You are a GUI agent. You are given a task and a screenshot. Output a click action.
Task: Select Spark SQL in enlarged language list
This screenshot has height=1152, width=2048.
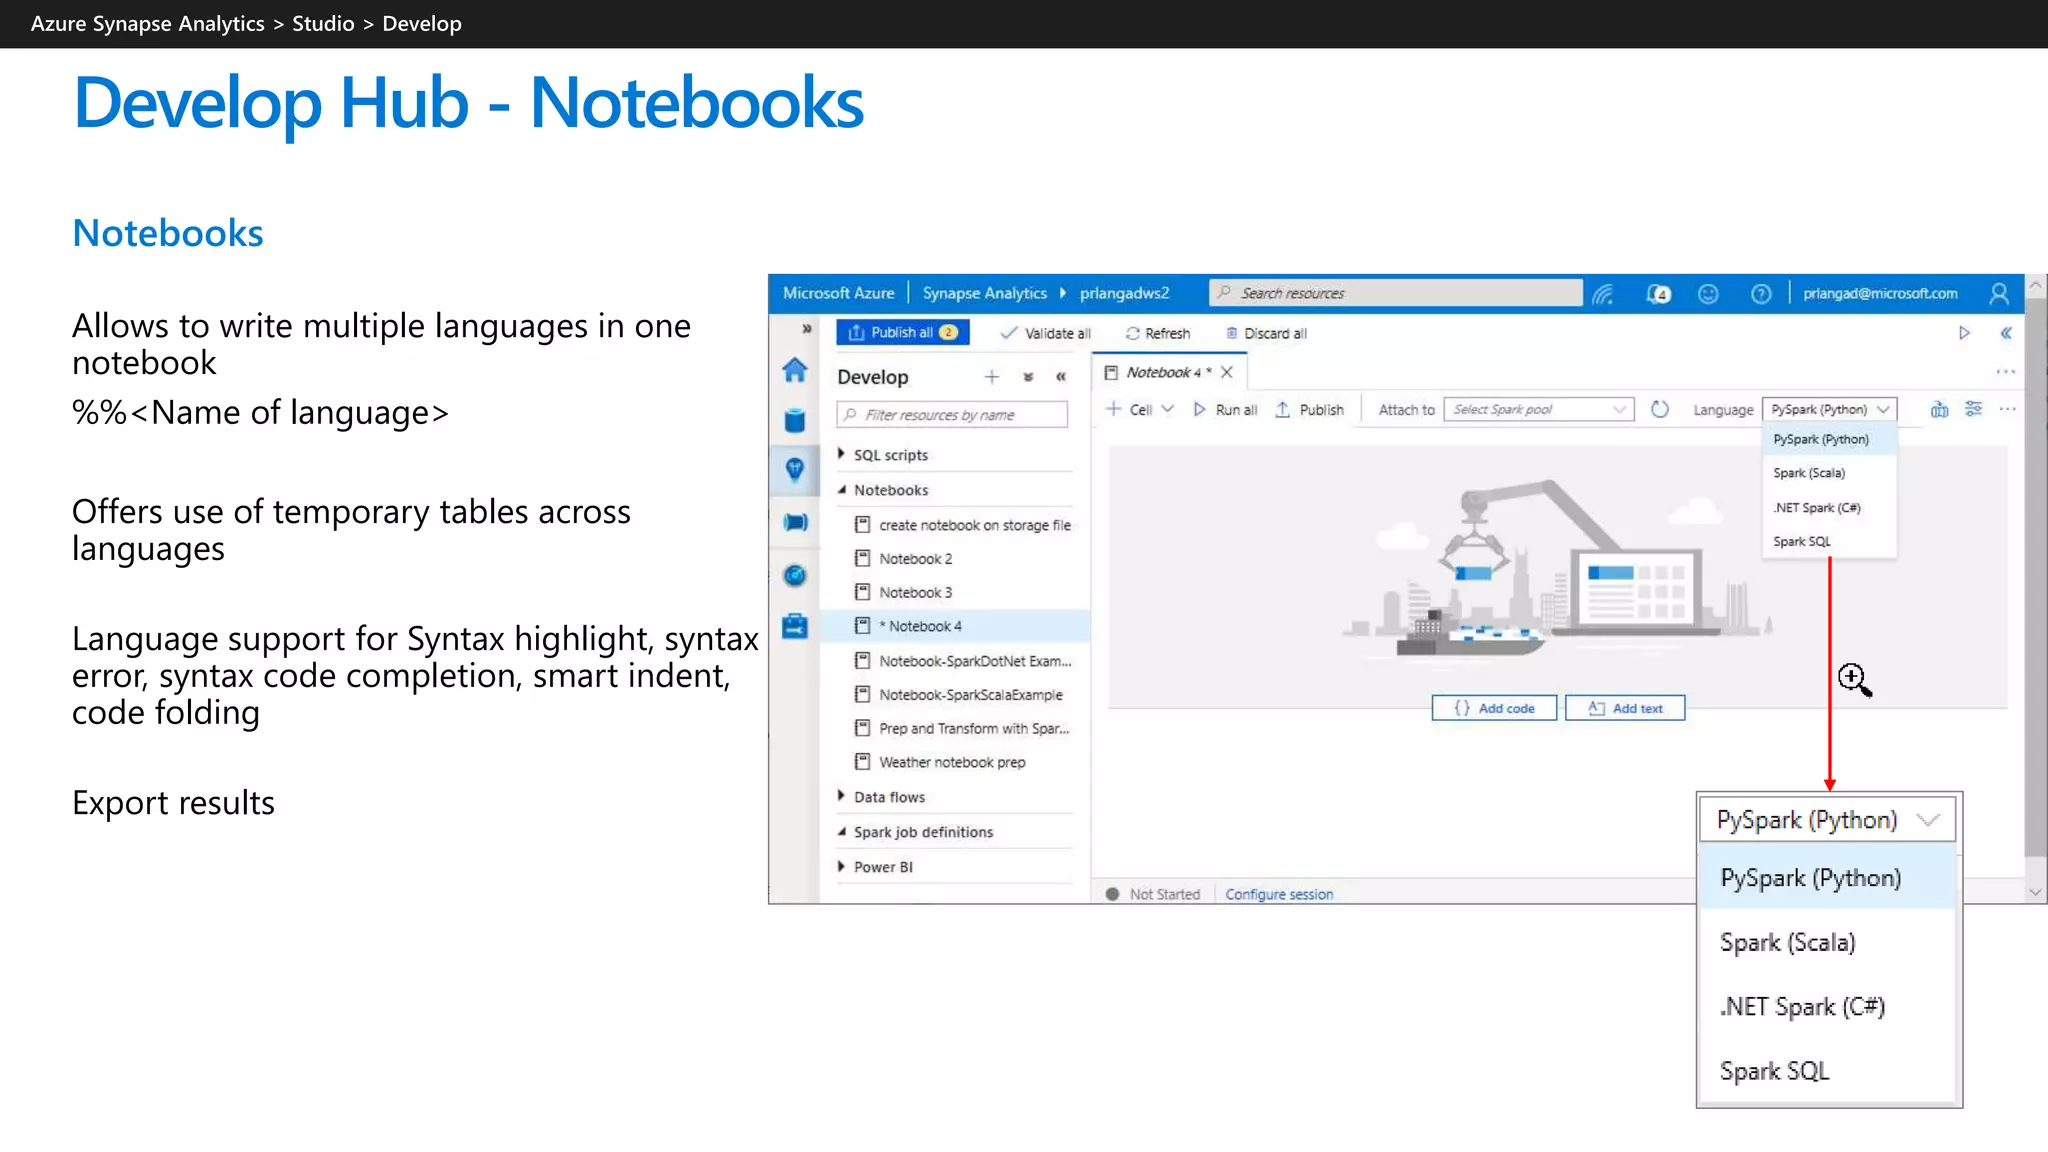pos(1827,1071)
